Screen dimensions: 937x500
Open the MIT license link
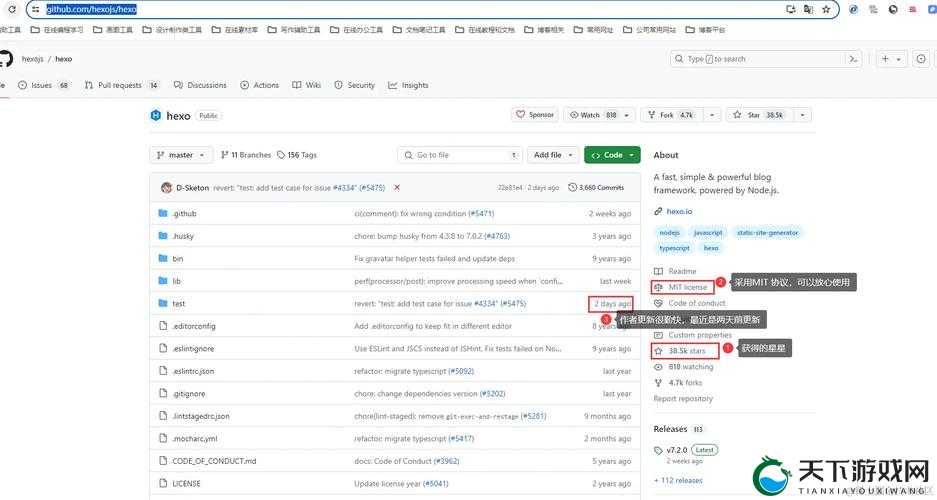[687, 287]
